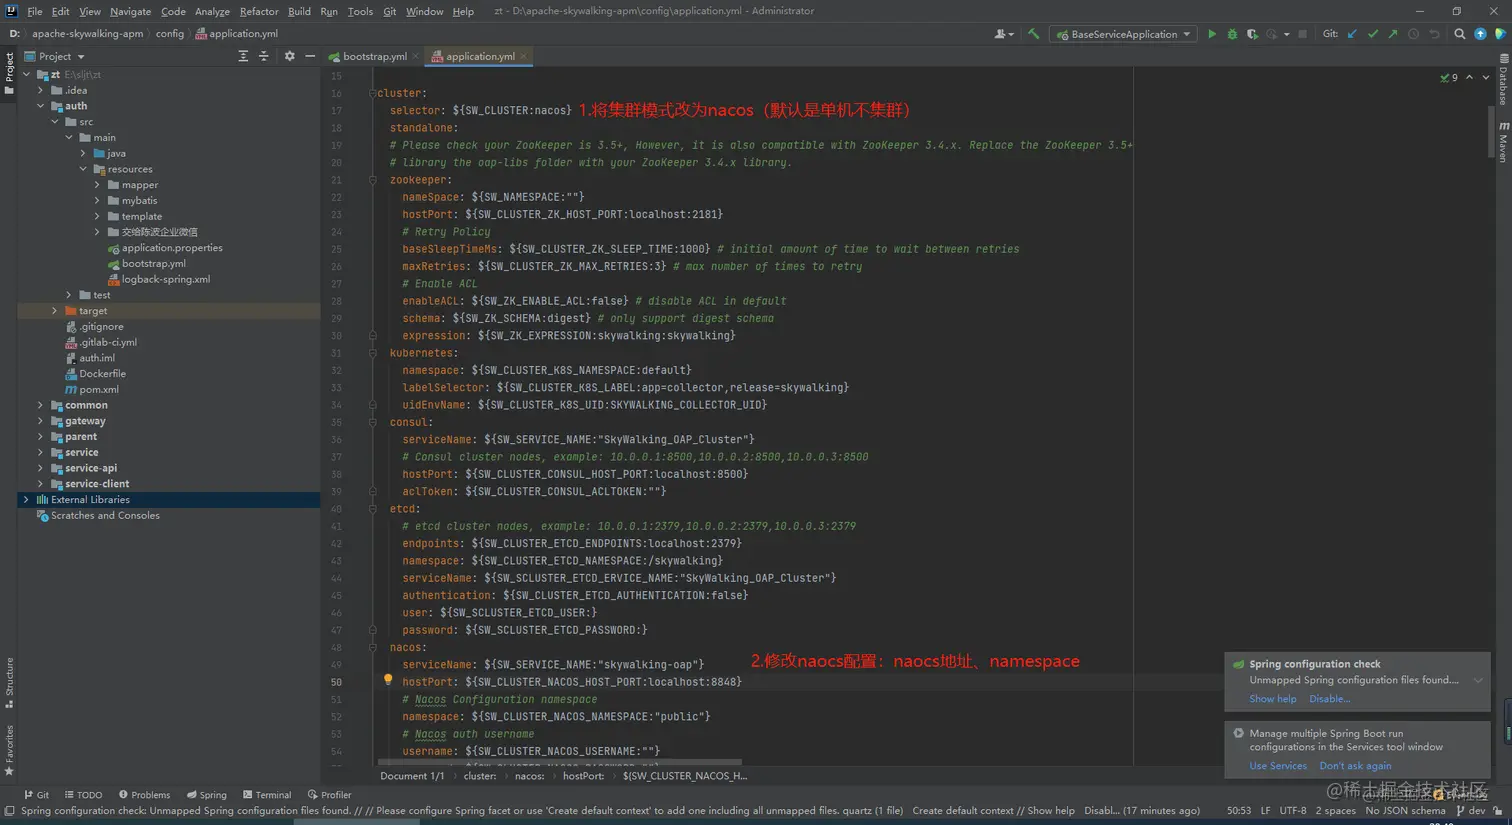Open Project view selector dropdown
Viewport: 1512px width, 825px height.
pyautogui.click(x=55, y=56)
